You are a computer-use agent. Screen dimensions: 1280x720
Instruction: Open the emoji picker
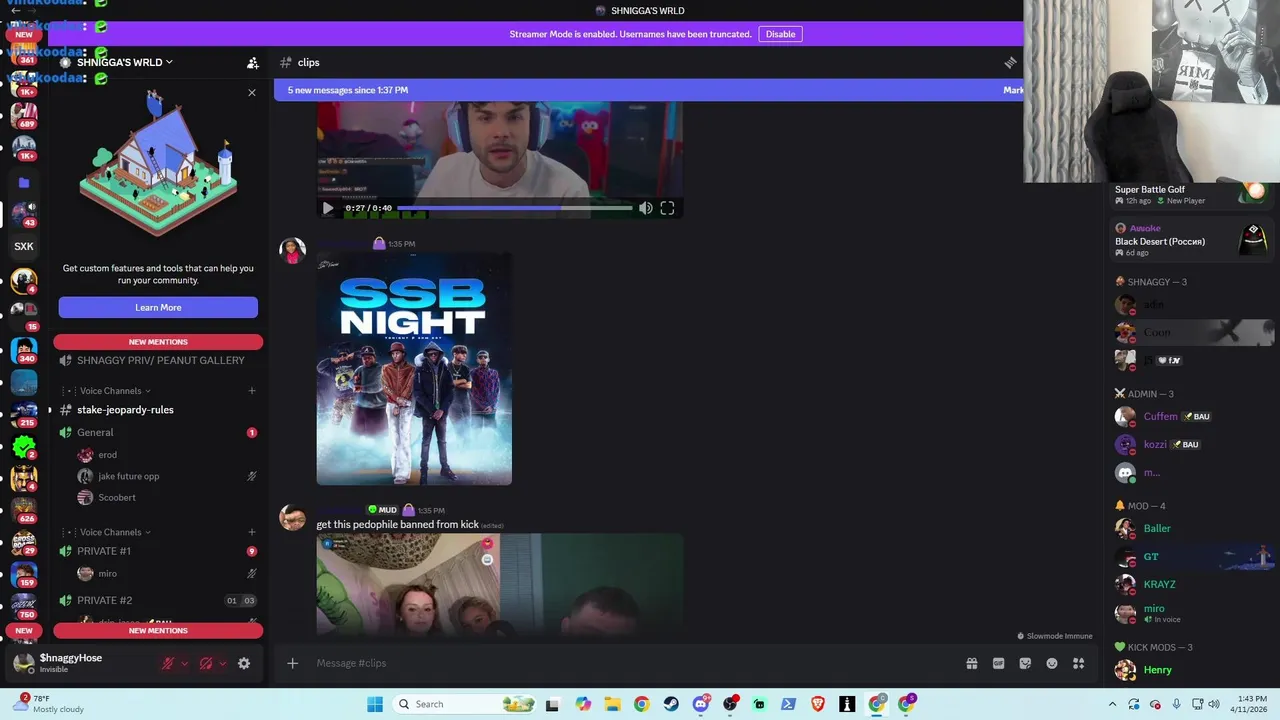tap(1052, 663)
